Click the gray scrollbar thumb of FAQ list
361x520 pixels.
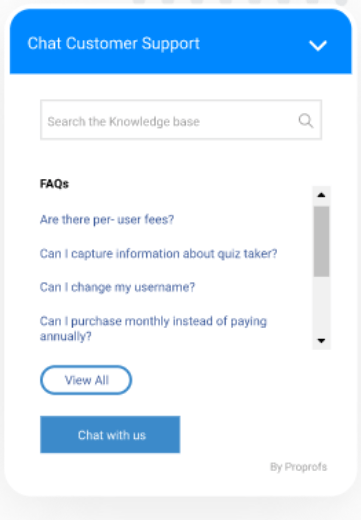[x=321, y=241]
